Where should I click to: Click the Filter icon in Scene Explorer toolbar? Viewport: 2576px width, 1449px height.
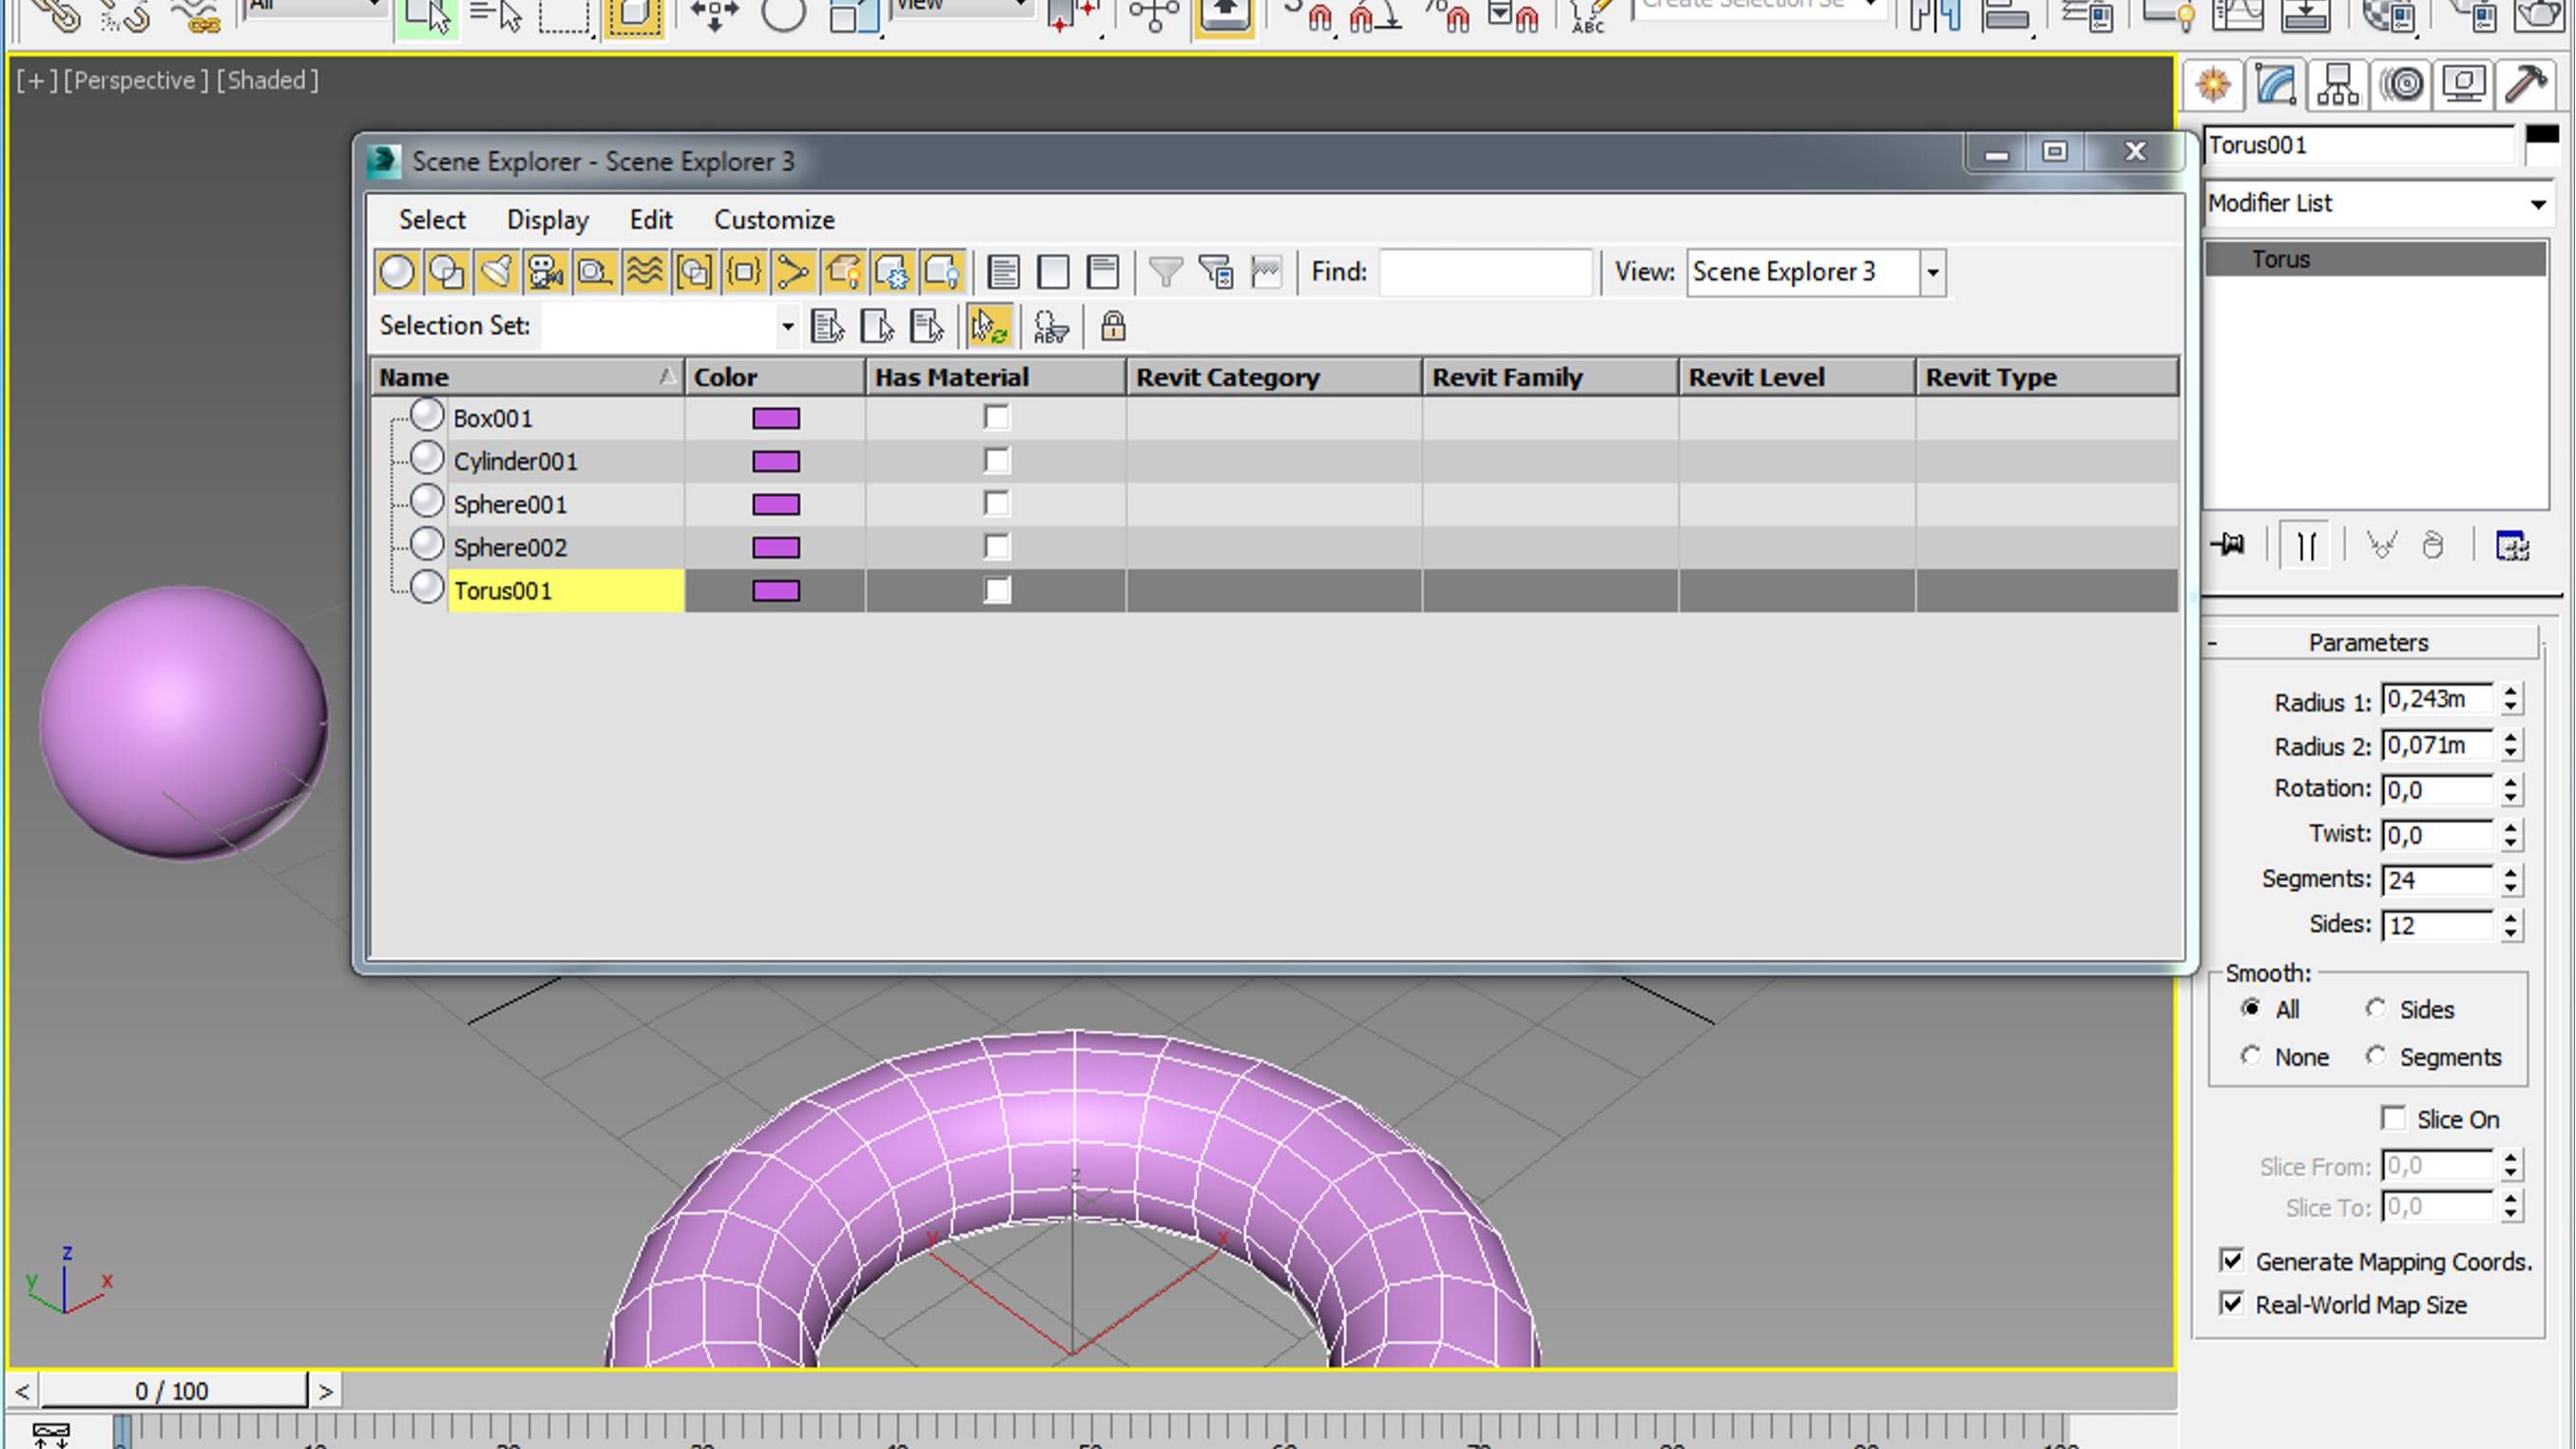point(1164,271)
